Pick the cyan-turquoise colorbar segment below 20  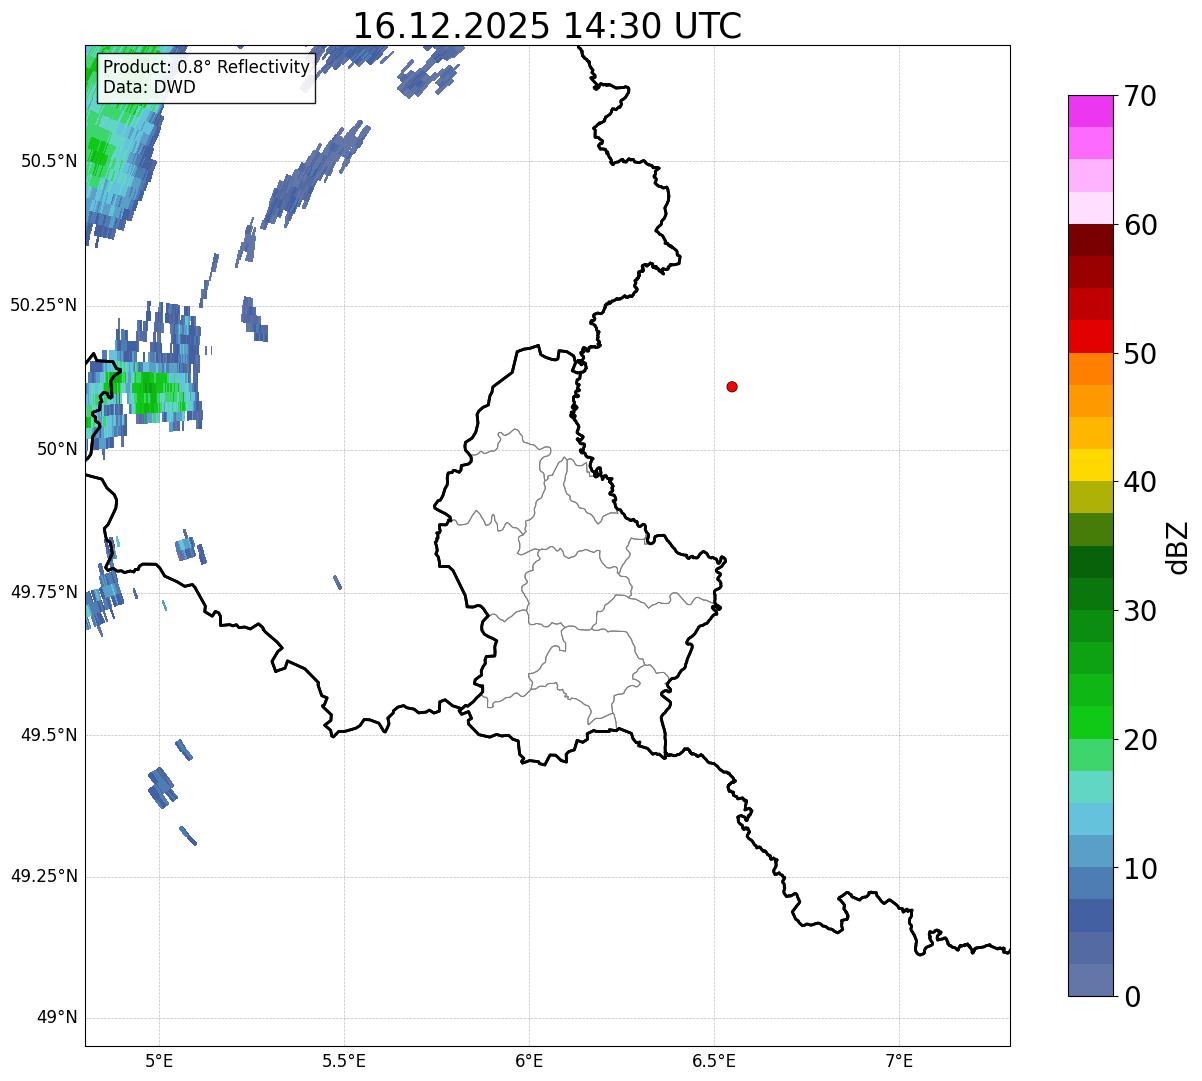[x=1091, y=787]
